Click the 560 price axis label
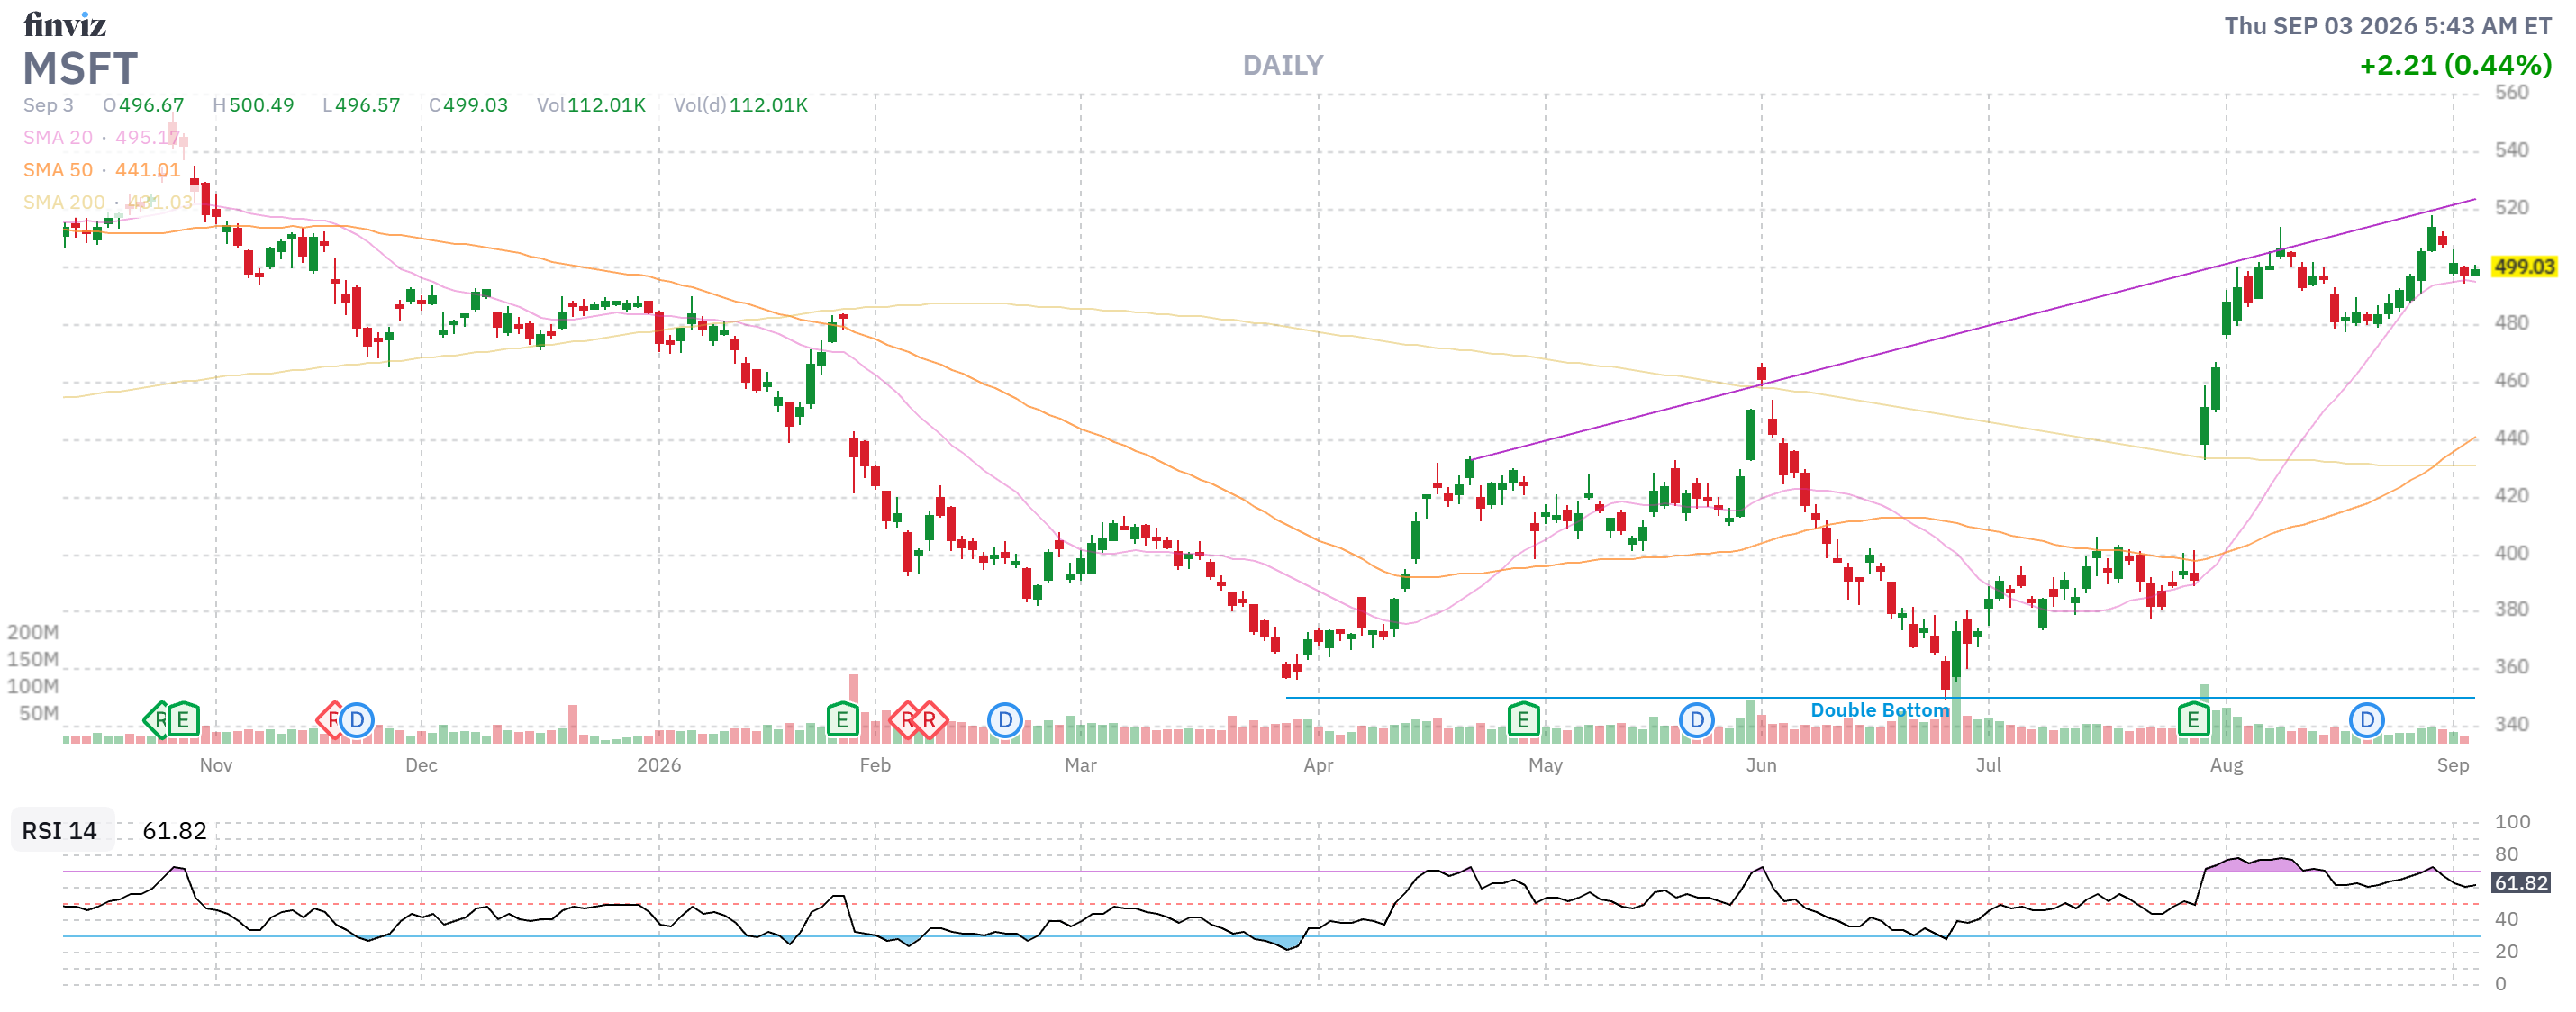The image size is (2576, 1012). 2512,93
